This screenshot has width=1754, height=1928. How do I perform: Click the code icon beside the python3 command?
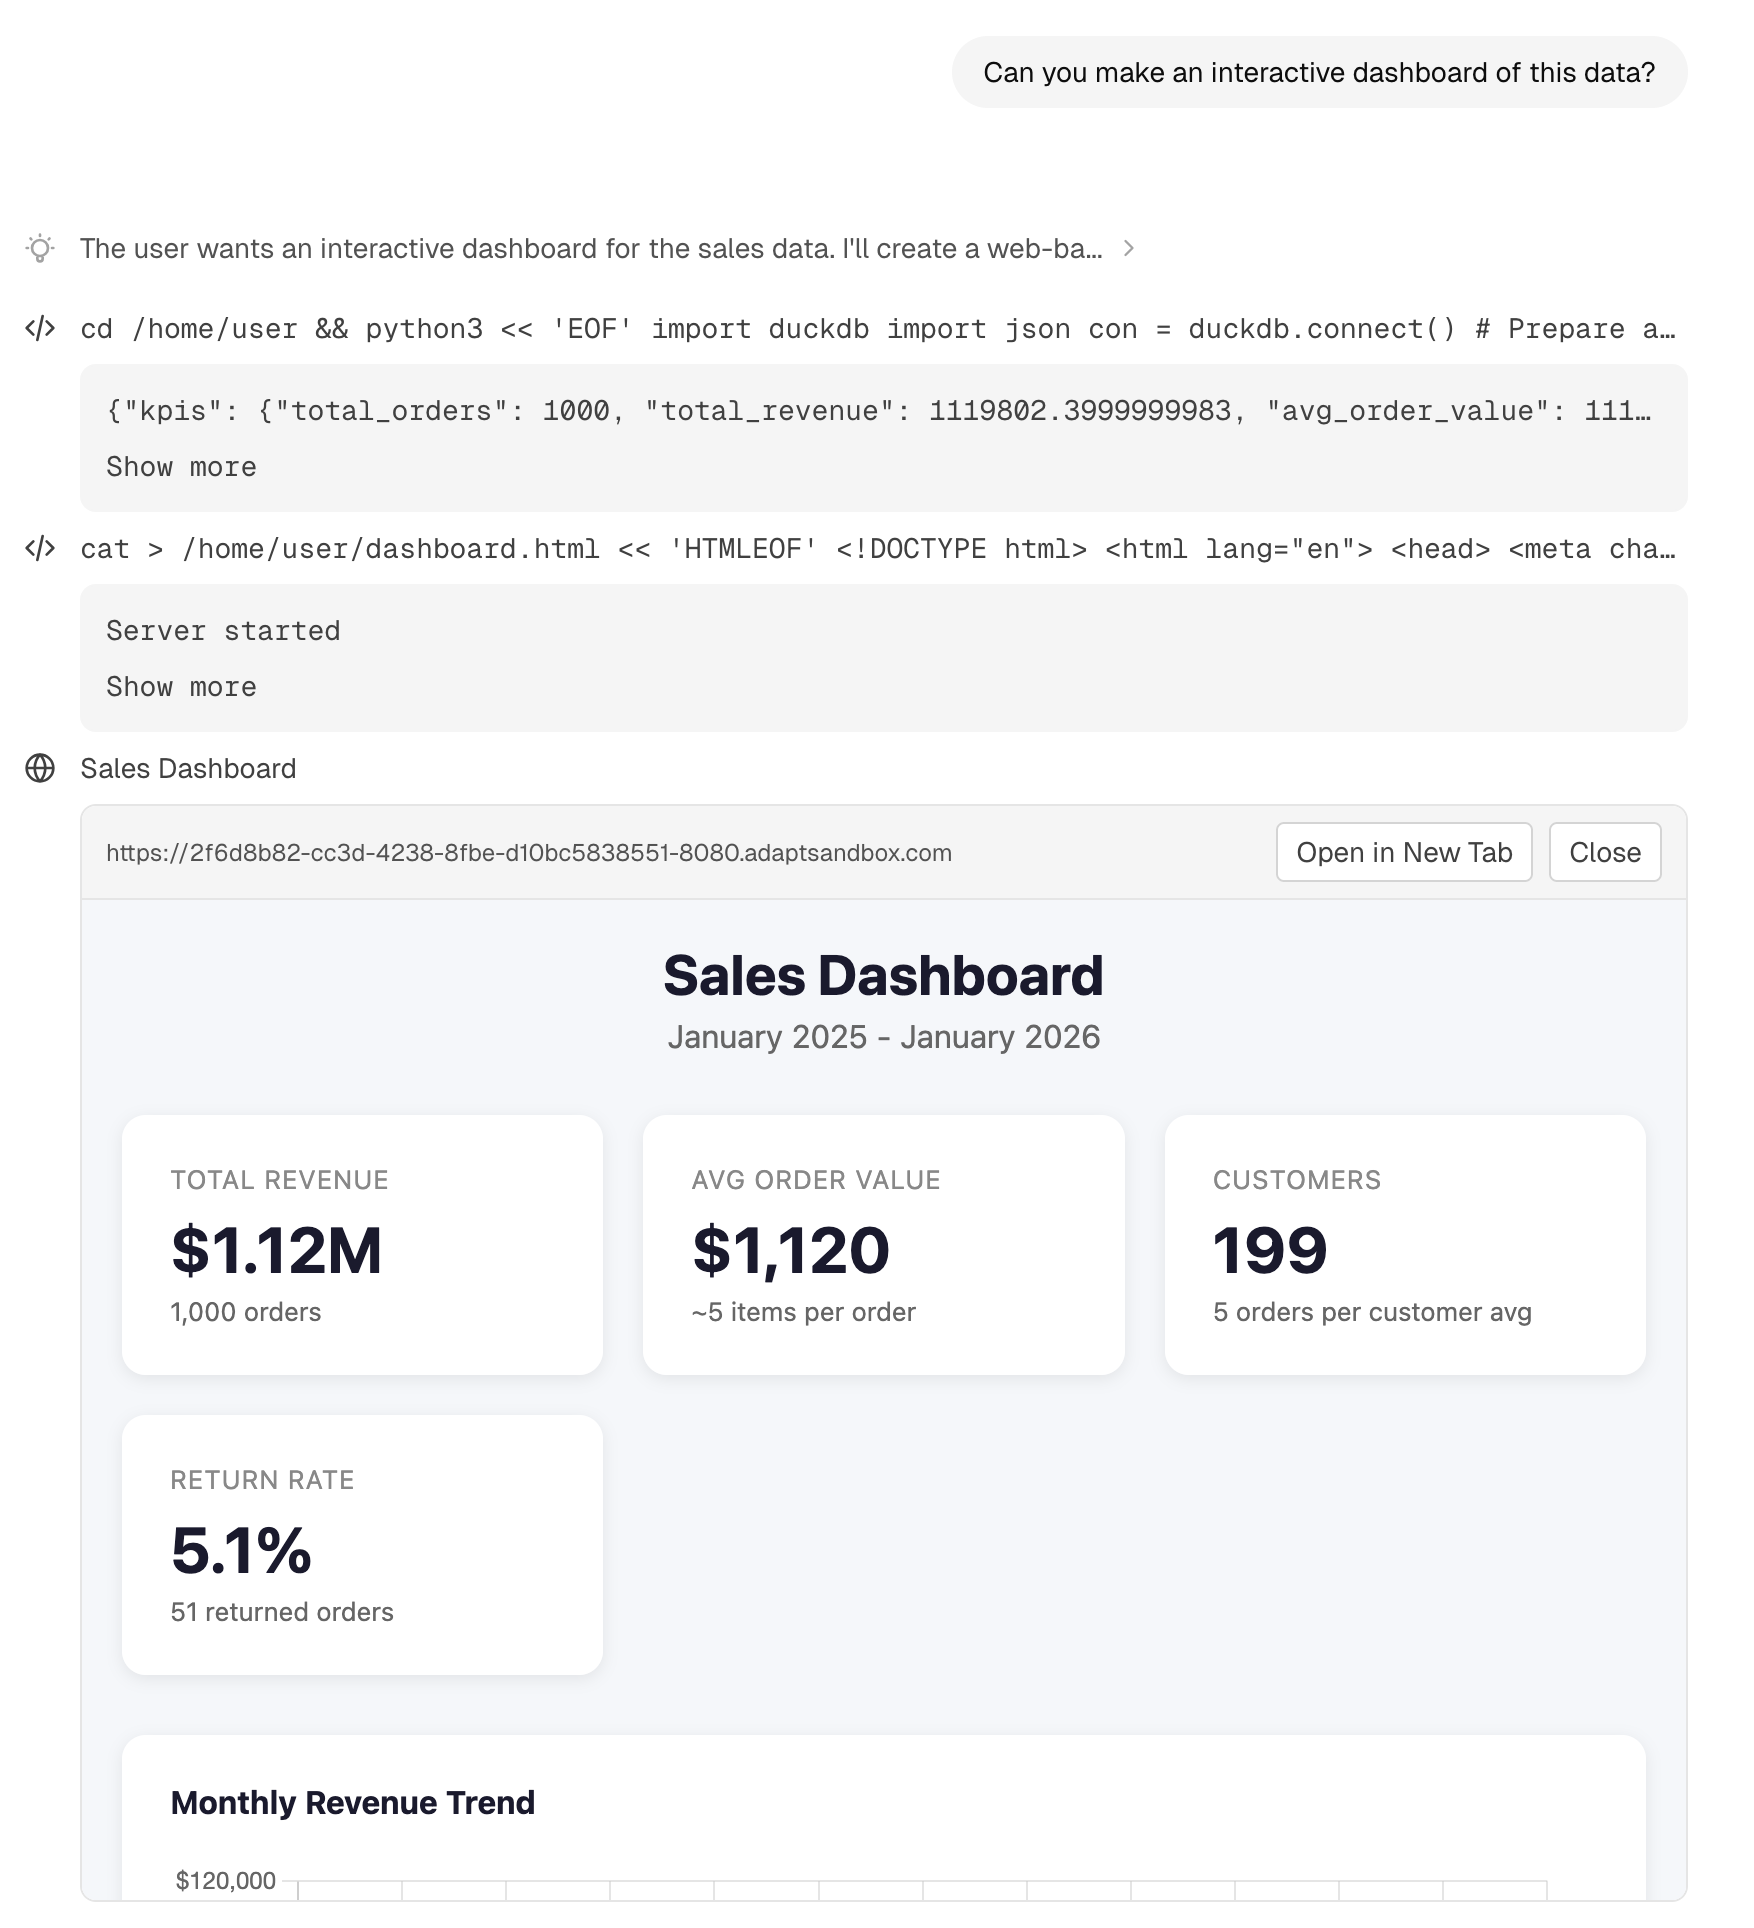[40, 327]
